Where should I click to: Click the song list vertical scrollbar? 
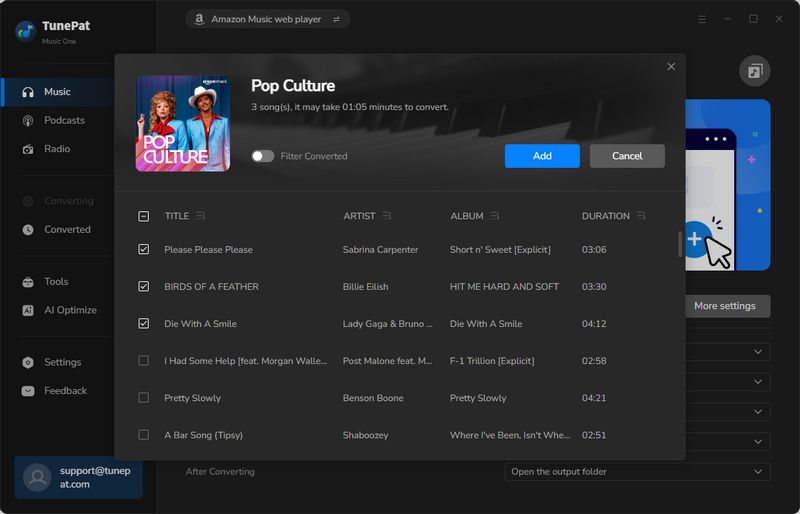pos(680,244)
